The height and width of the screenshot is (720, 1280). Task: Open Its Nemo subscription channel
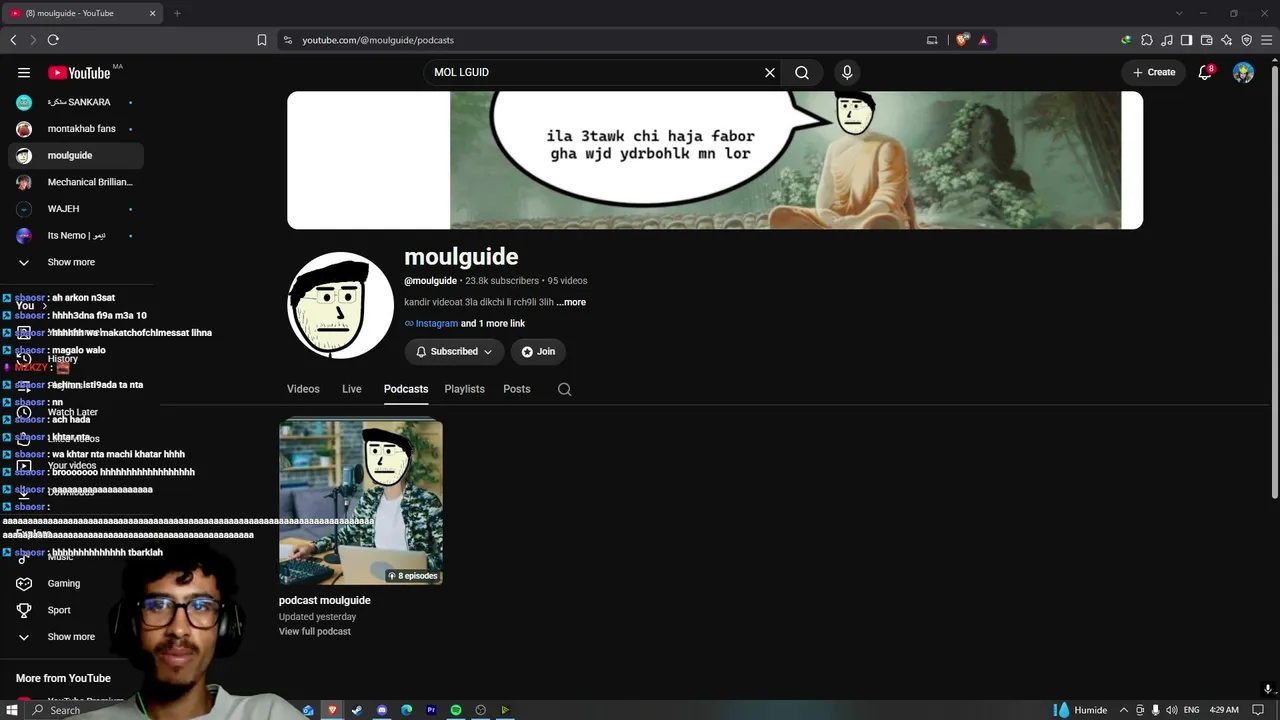(x=76, y=236)
